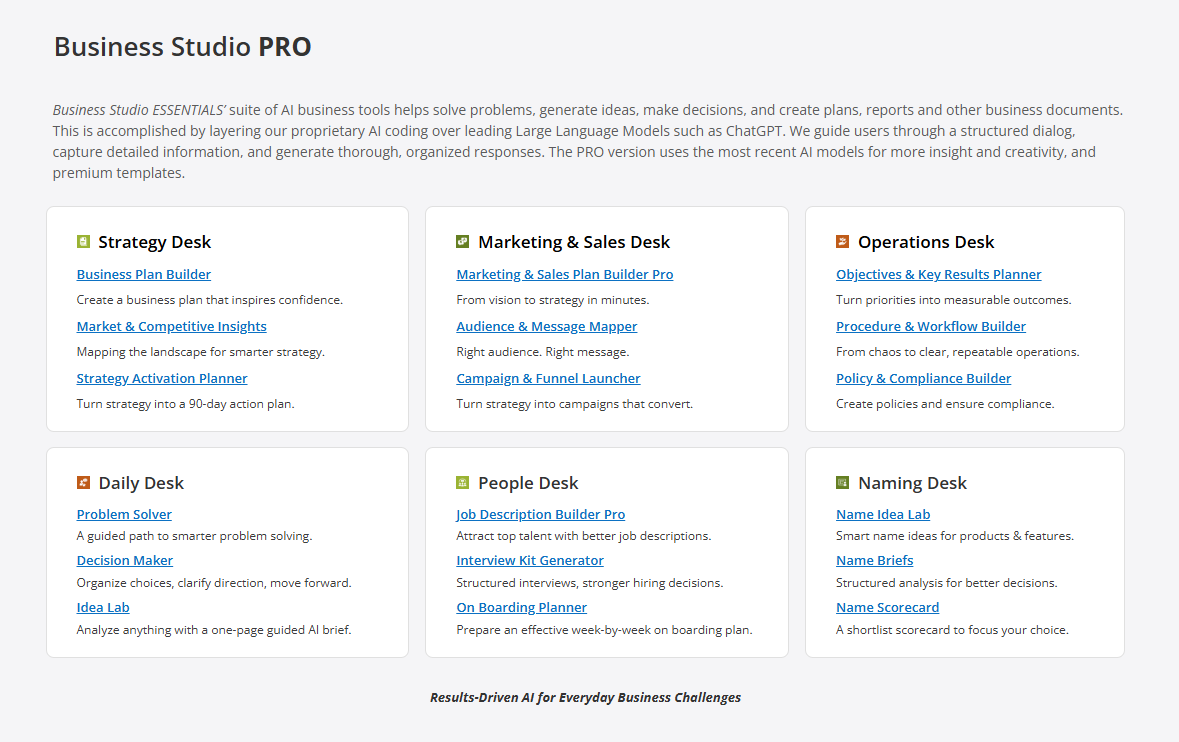Click the Strategy Desk heading icon
Screen dimensions: 1179x742
point(83,241)
